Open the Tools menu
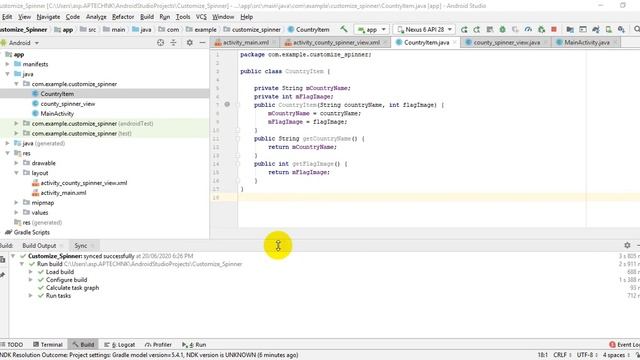 click(183, 17)
